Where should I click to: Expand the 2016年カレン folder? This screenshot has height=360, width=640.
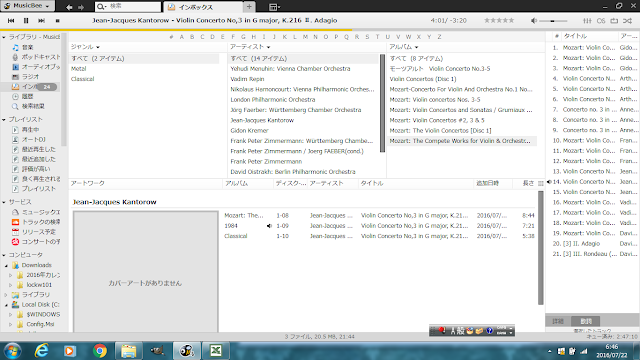(x=11, y=275)
